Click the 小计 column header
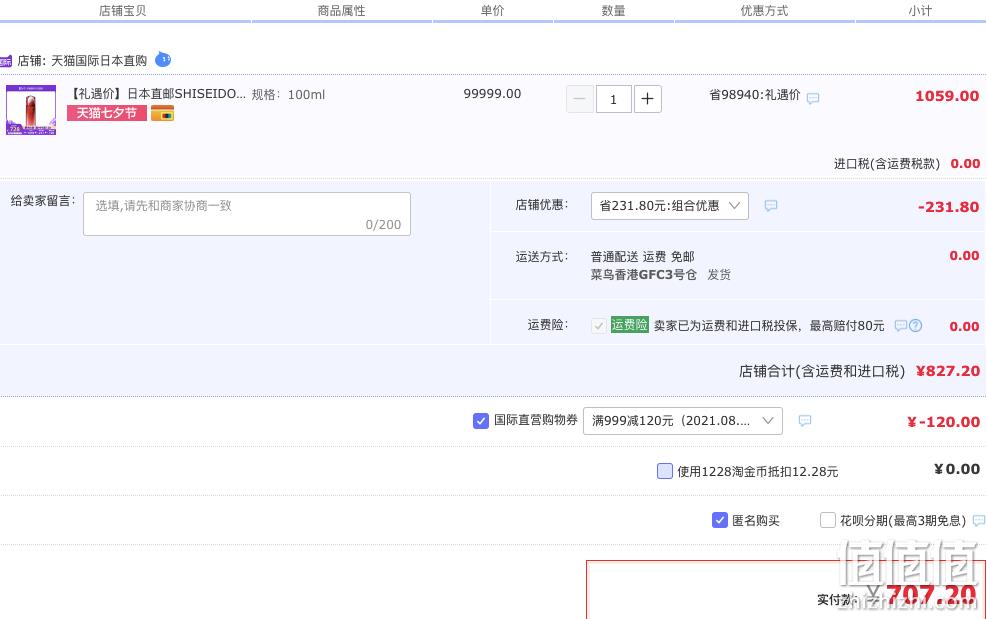Viewport: 987px width, 619px height. click(x=920, y=11)
